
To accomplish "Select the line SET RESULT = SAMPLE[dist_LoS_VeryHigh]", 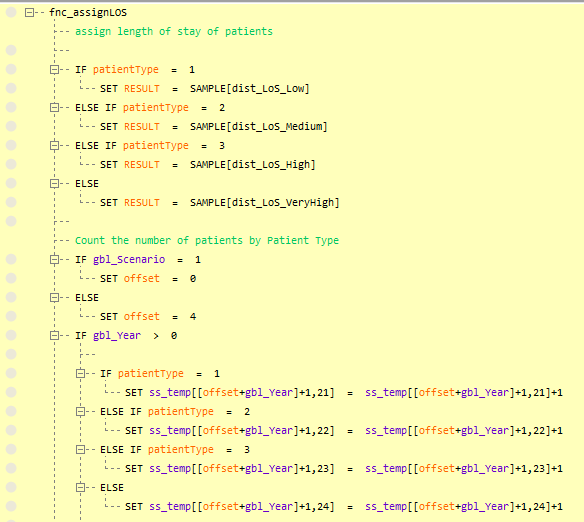I will 219,203.
